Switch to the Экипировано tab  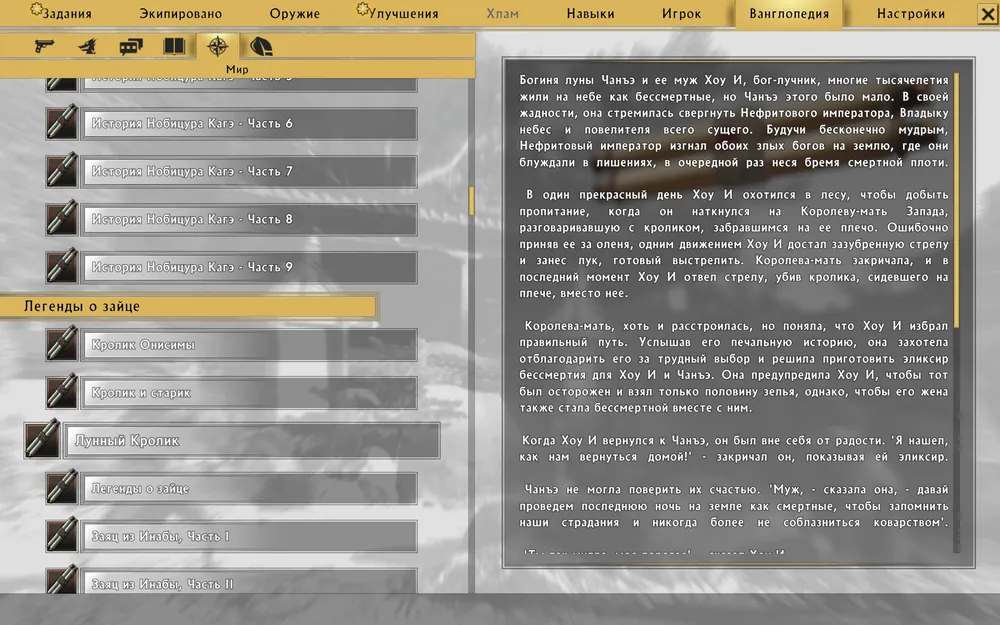click(180, 13)
